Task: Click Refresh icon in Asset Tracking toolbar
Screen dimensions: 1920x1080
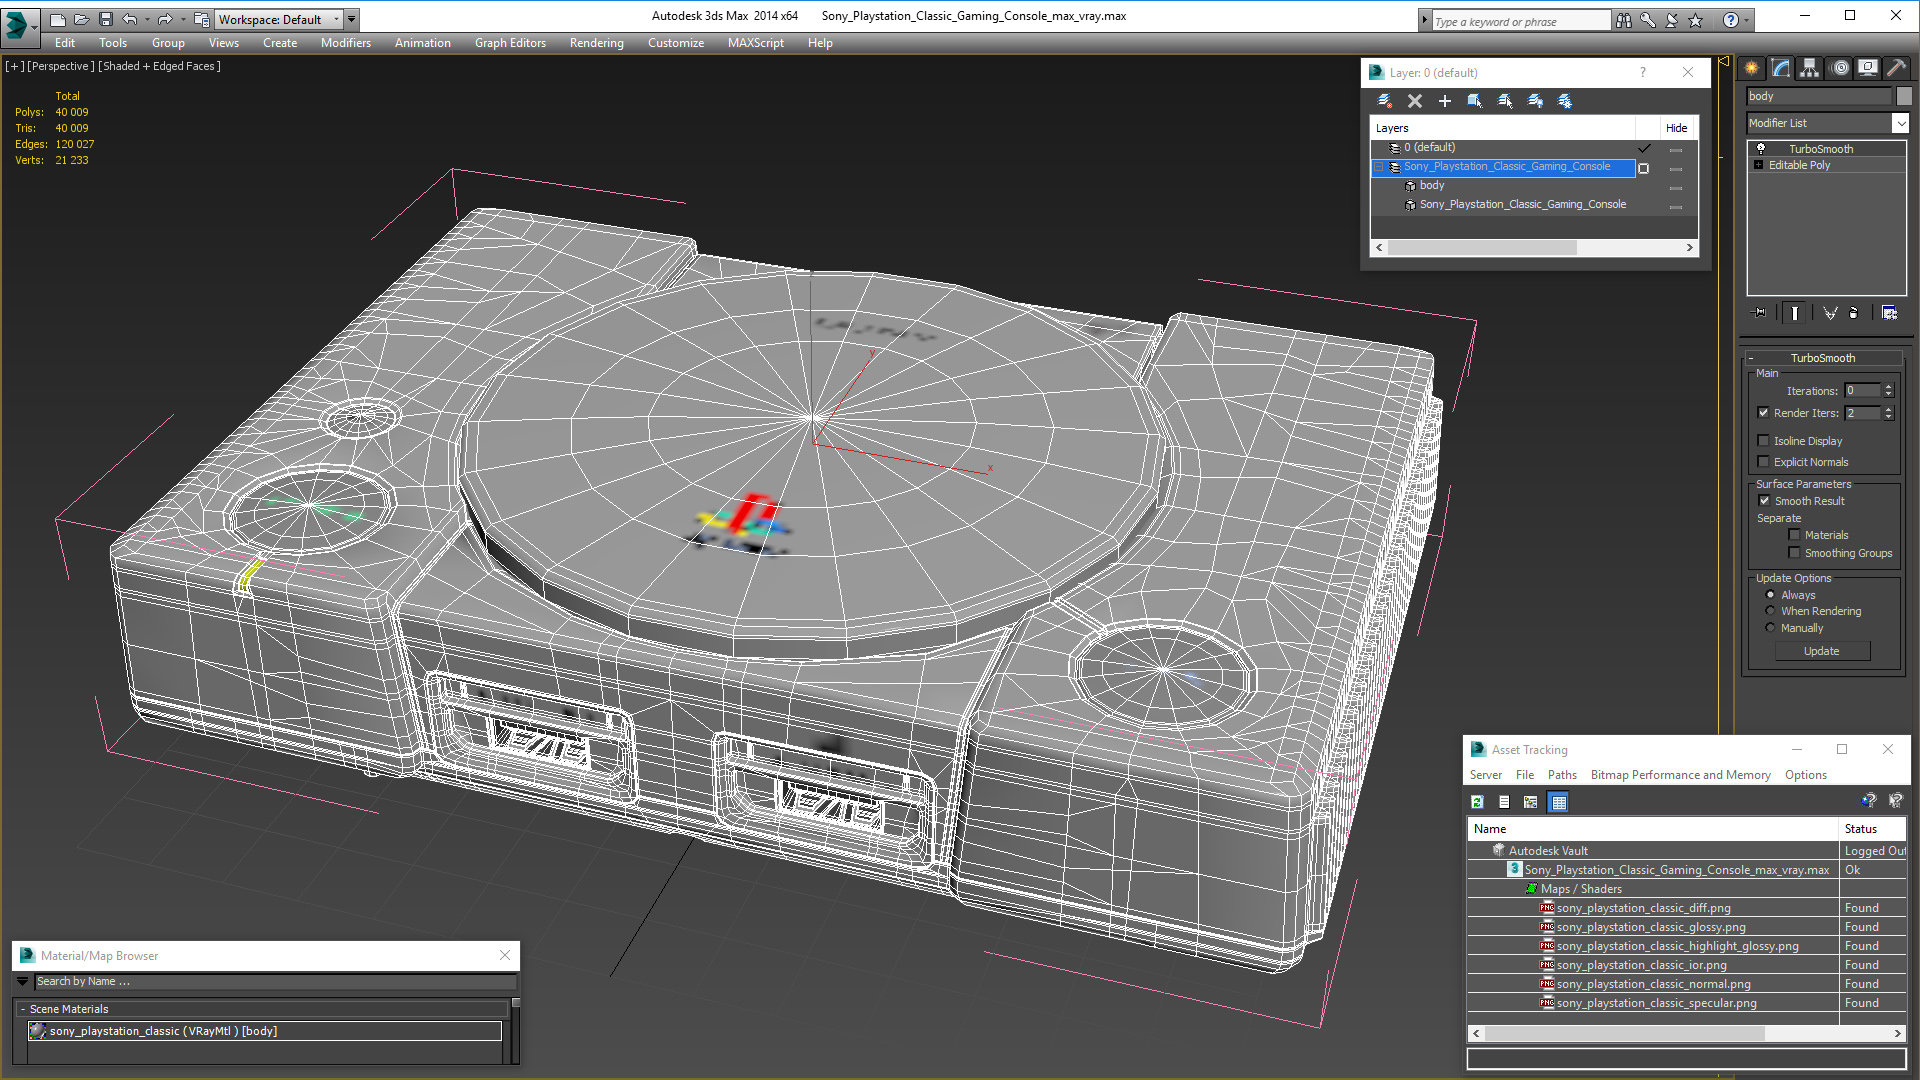Action: click(x=1478, y=802)
